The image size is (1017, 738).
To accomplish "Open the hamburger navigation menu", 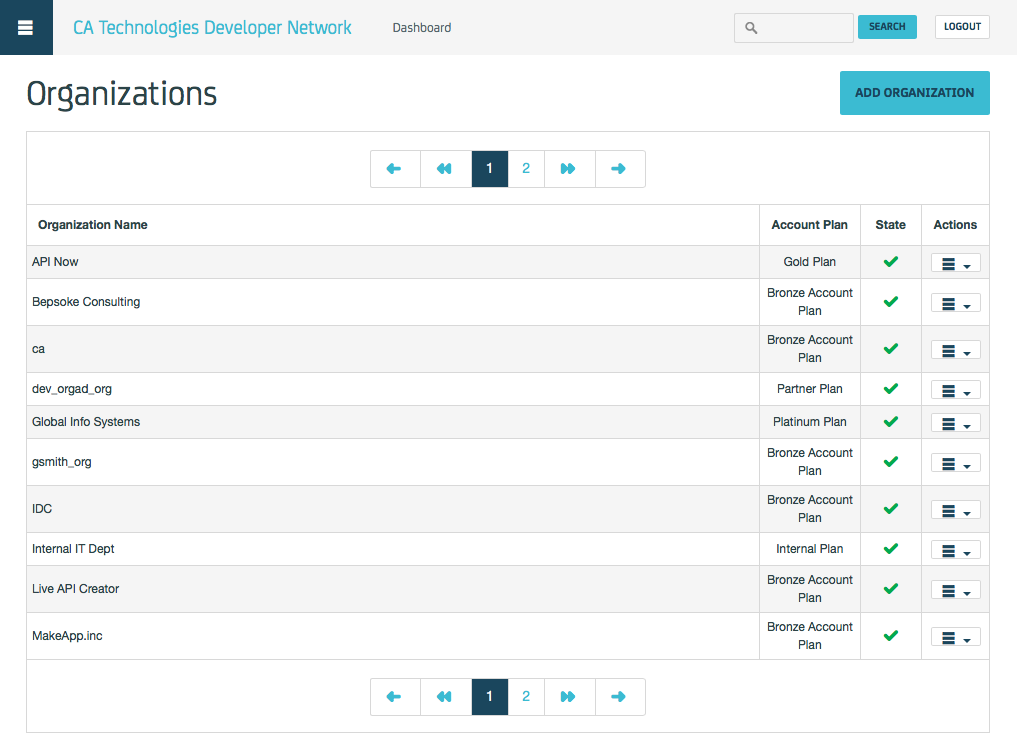I will [x=26, y=27].
